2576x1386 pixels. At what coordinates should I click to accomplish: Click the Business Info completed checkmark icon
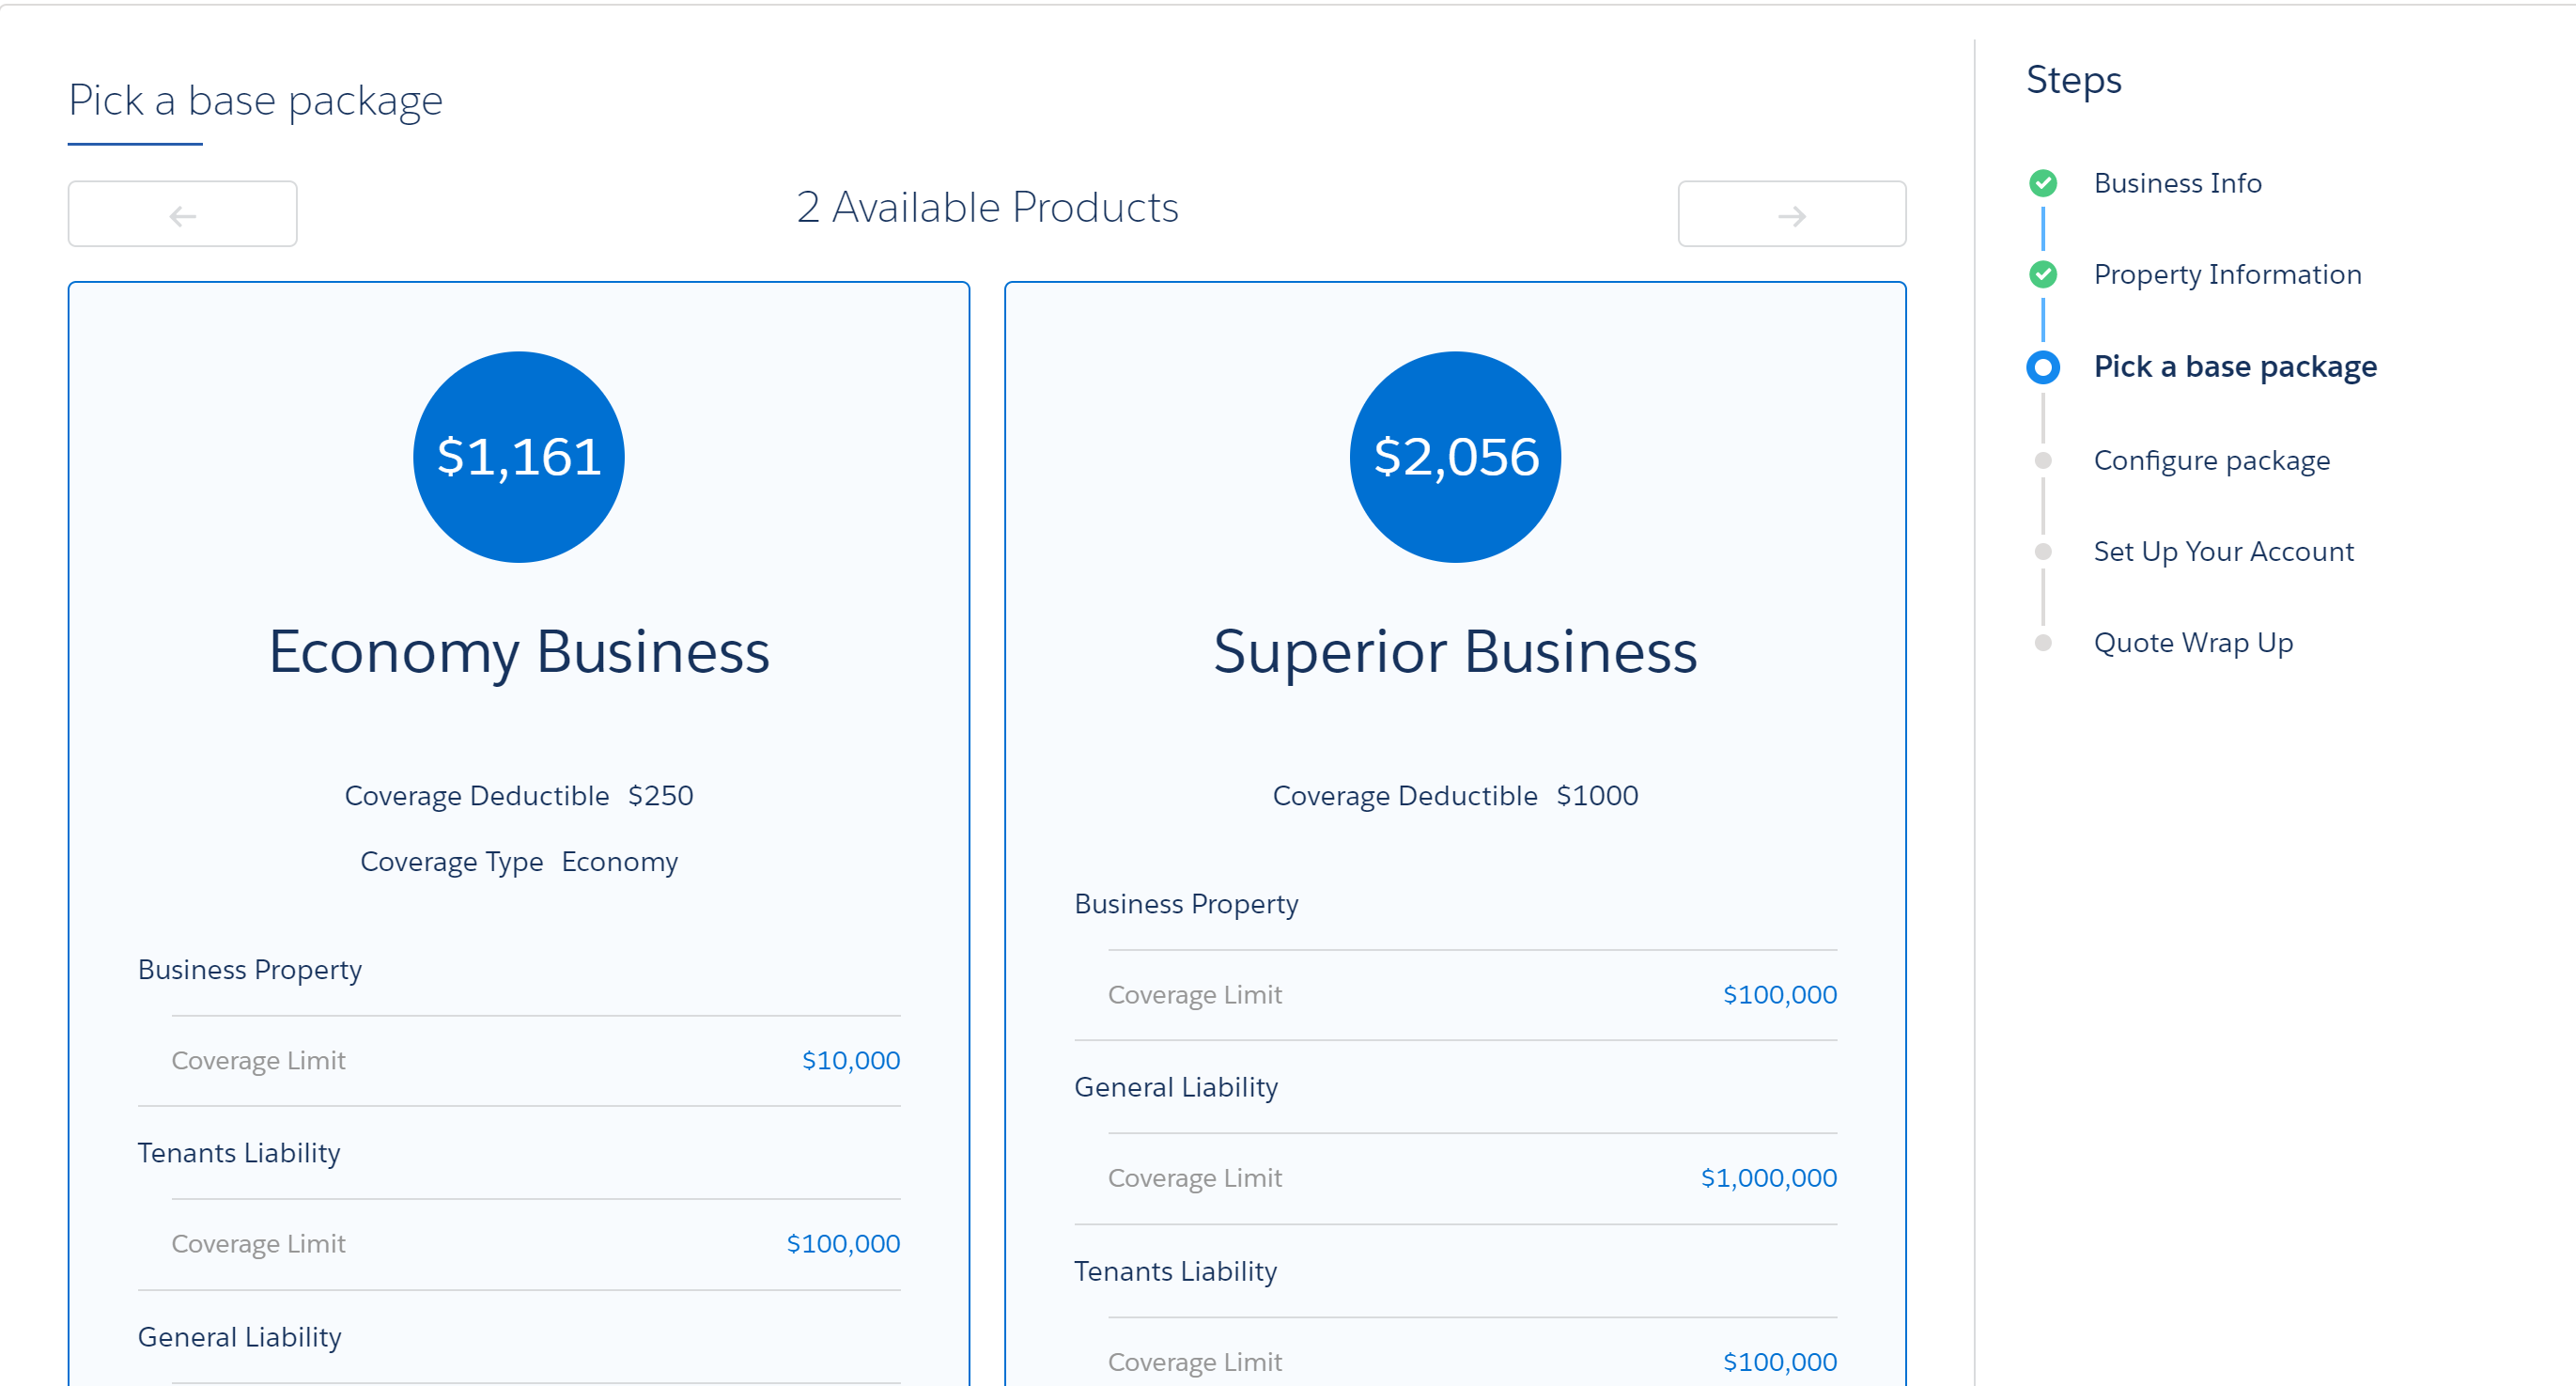(x=2043, y=183)
